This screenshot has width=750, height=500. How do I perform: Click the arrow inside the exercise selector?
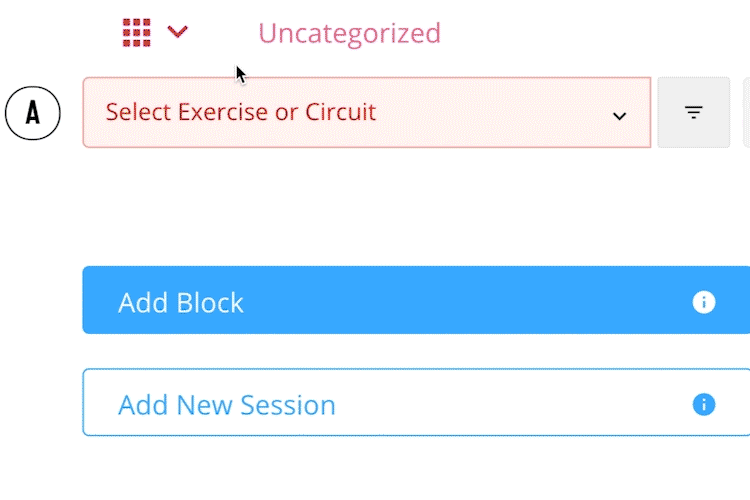(x=619, y=116)
